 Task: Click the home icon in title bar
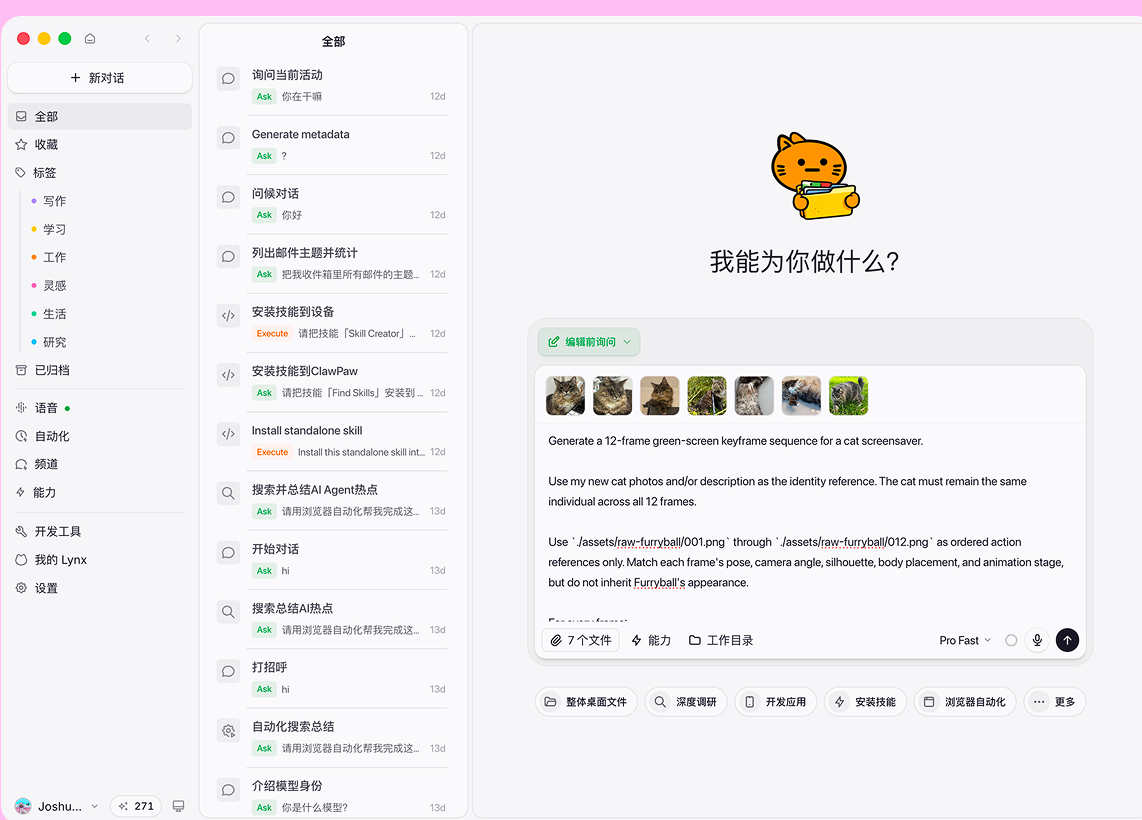pos(90,39)
